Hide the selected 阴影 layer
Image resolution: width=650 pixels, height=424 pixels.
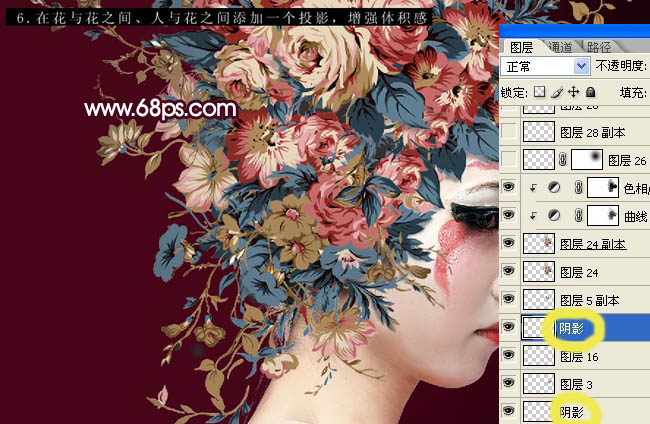coord(509,327)
